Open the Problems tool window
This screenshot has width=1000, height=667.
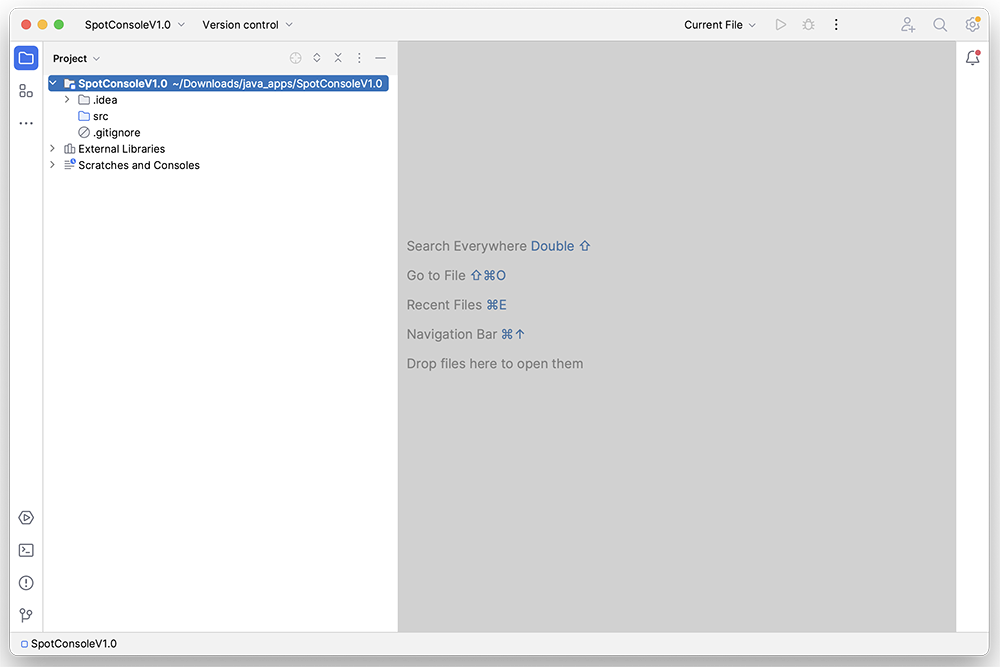point(26,583)
